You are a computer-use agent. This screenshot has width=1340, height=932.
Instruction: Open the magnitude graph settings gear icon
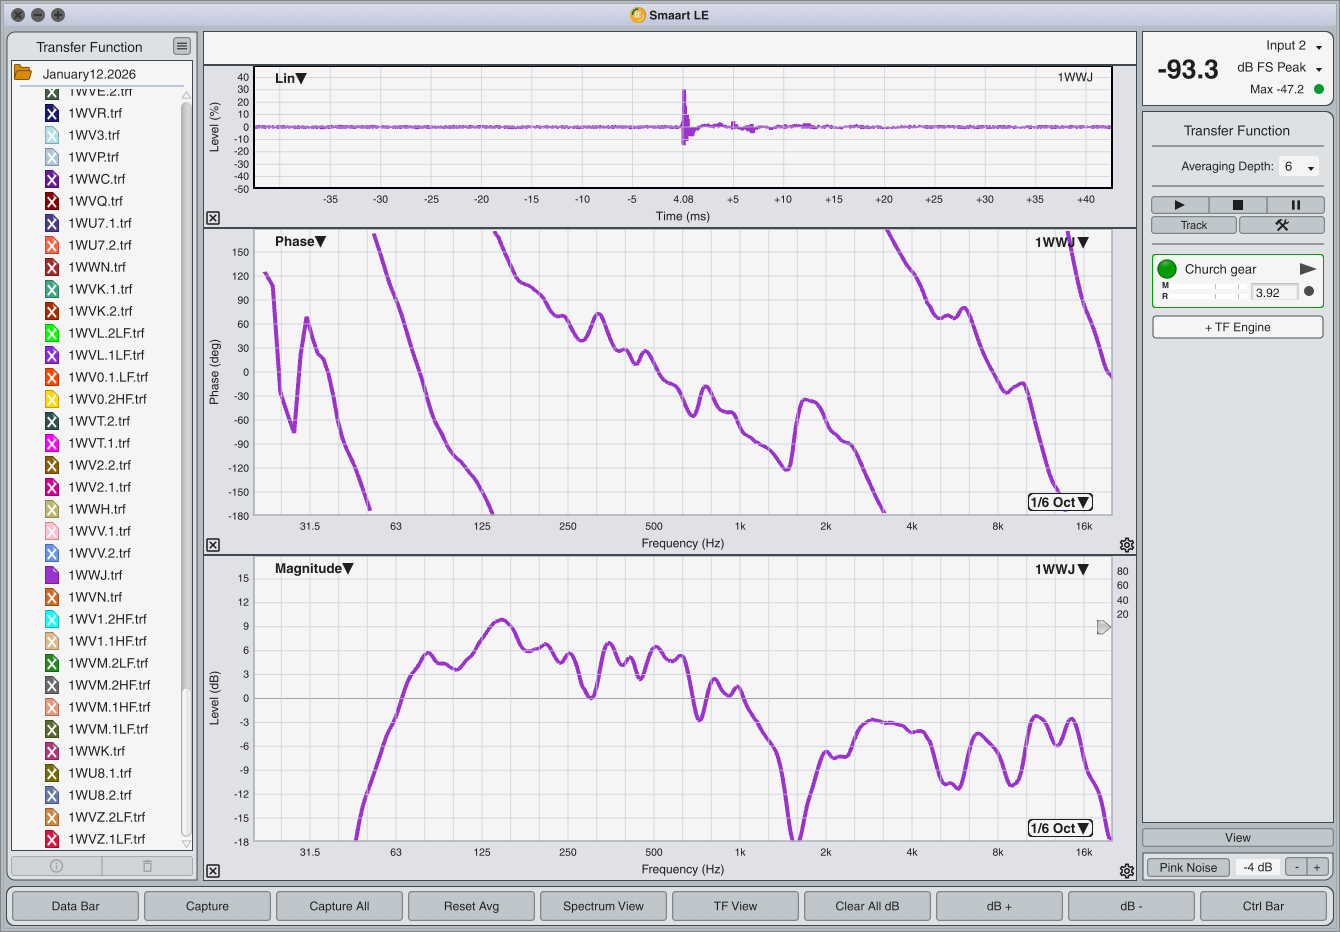pos(1127,871)
